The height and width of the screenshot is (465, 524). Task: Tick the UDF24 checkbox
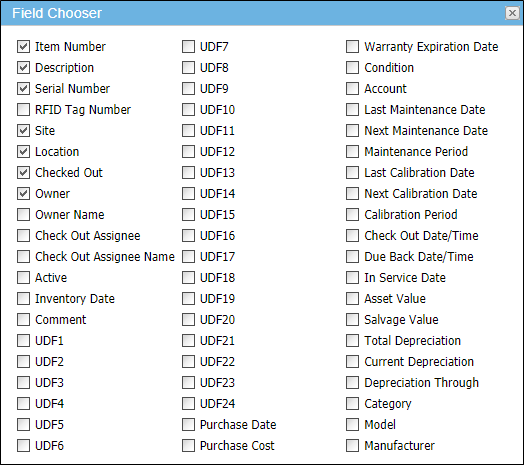188,403
